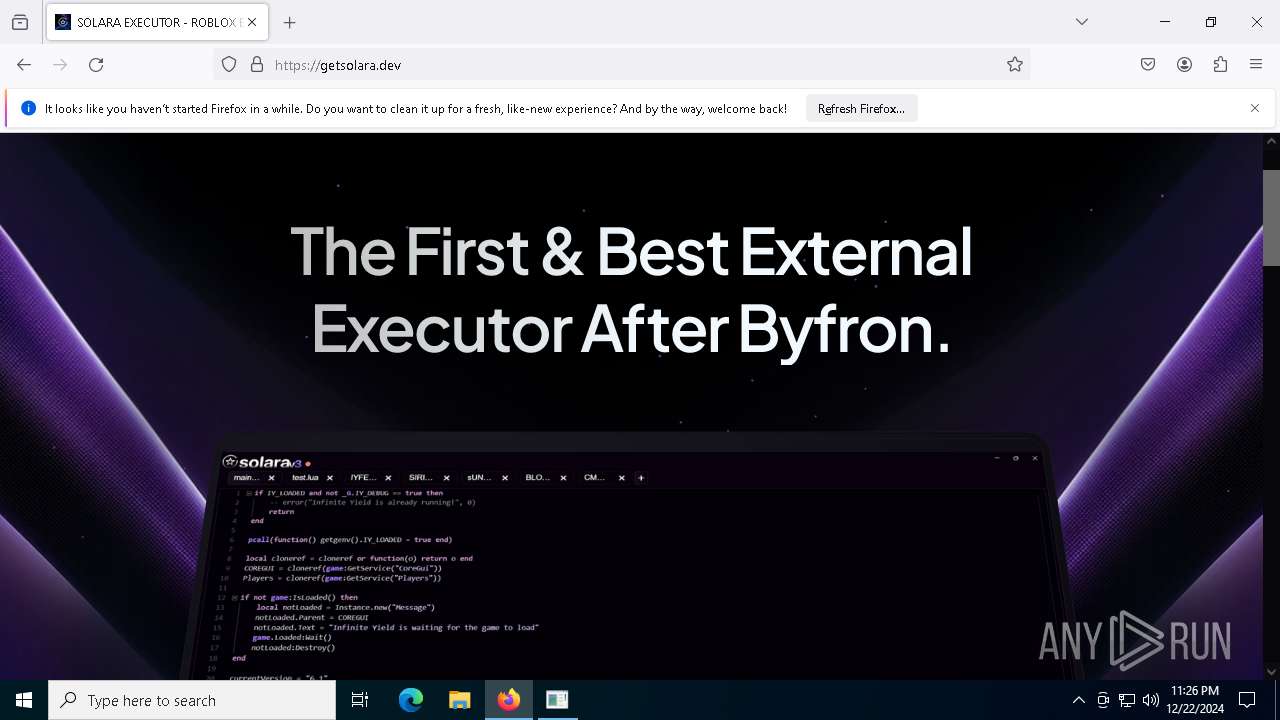1280x720 pixels.
Task: Click the heading 'The First & Best External'
Action: tap(631, 250)
